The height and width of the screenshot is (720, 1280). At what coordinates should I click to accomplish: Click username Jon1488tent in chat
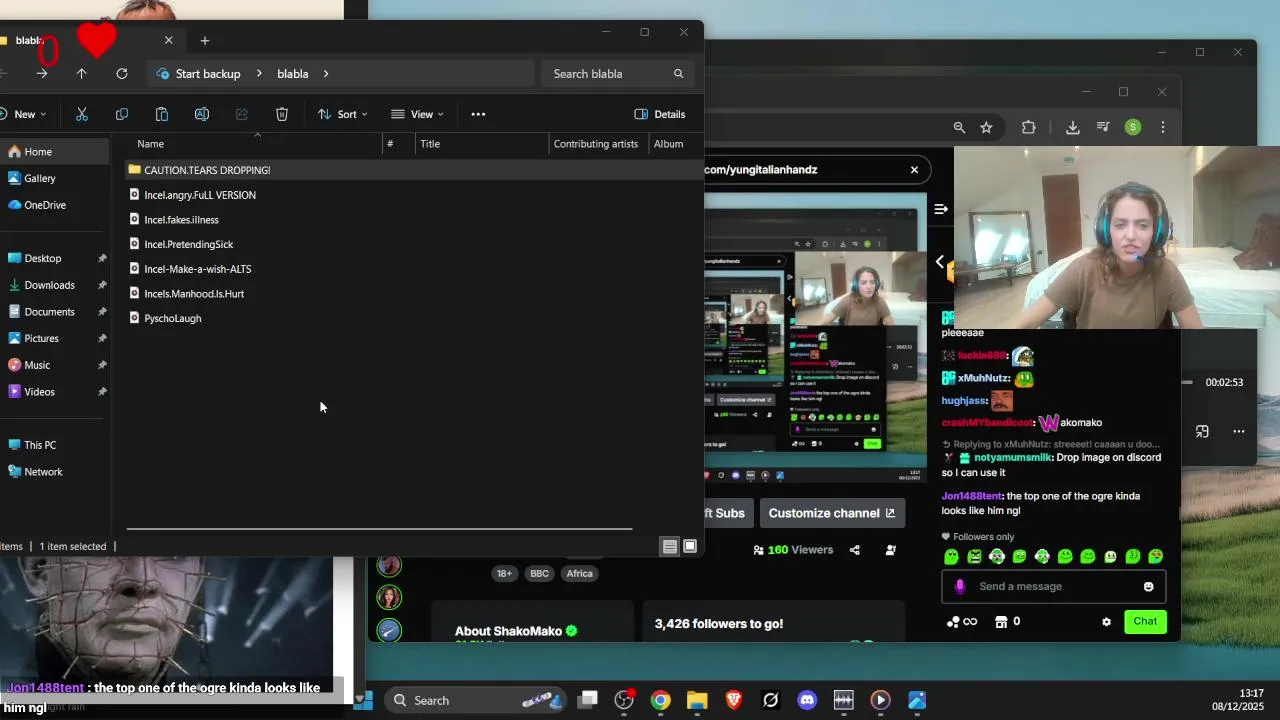tap(971, 496)
